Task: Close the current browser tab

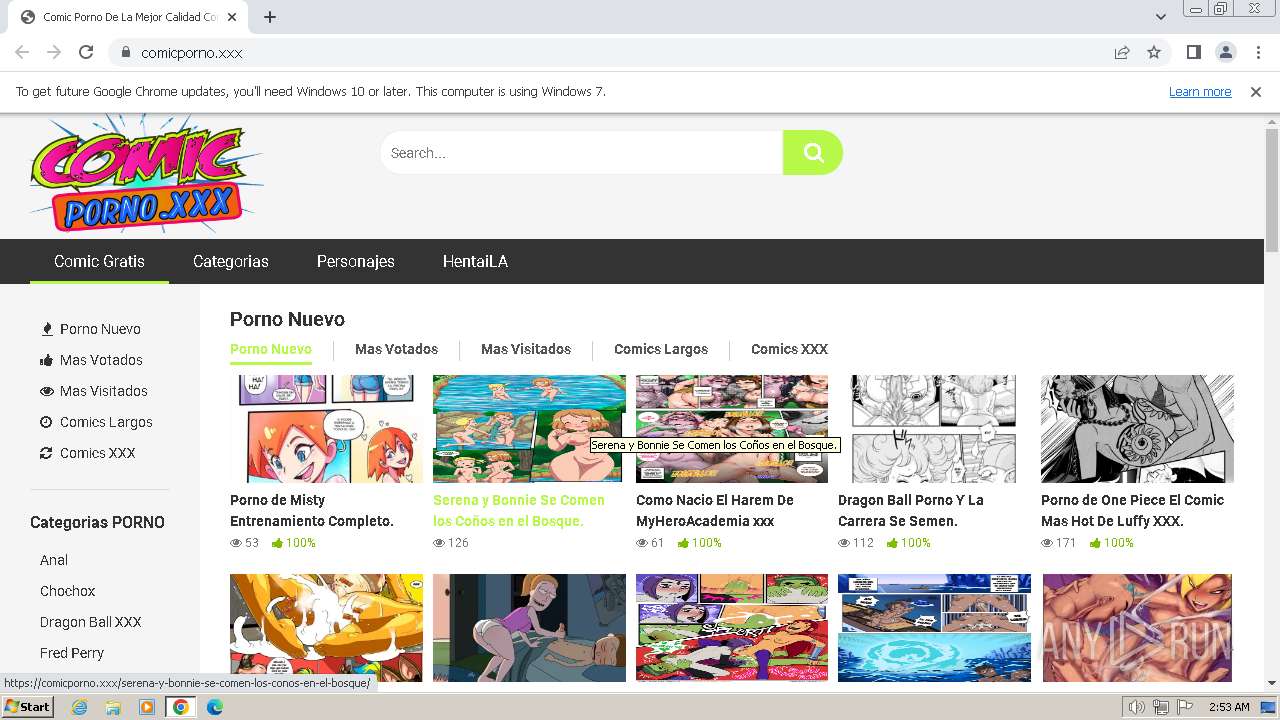Action: pos(232,17)
